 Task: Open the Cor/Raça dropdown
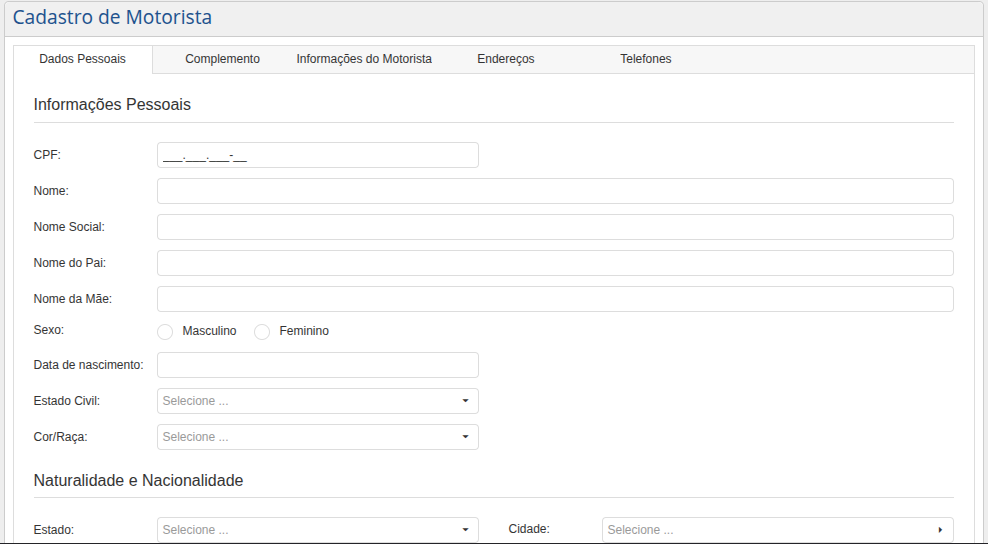coord(317,437)
